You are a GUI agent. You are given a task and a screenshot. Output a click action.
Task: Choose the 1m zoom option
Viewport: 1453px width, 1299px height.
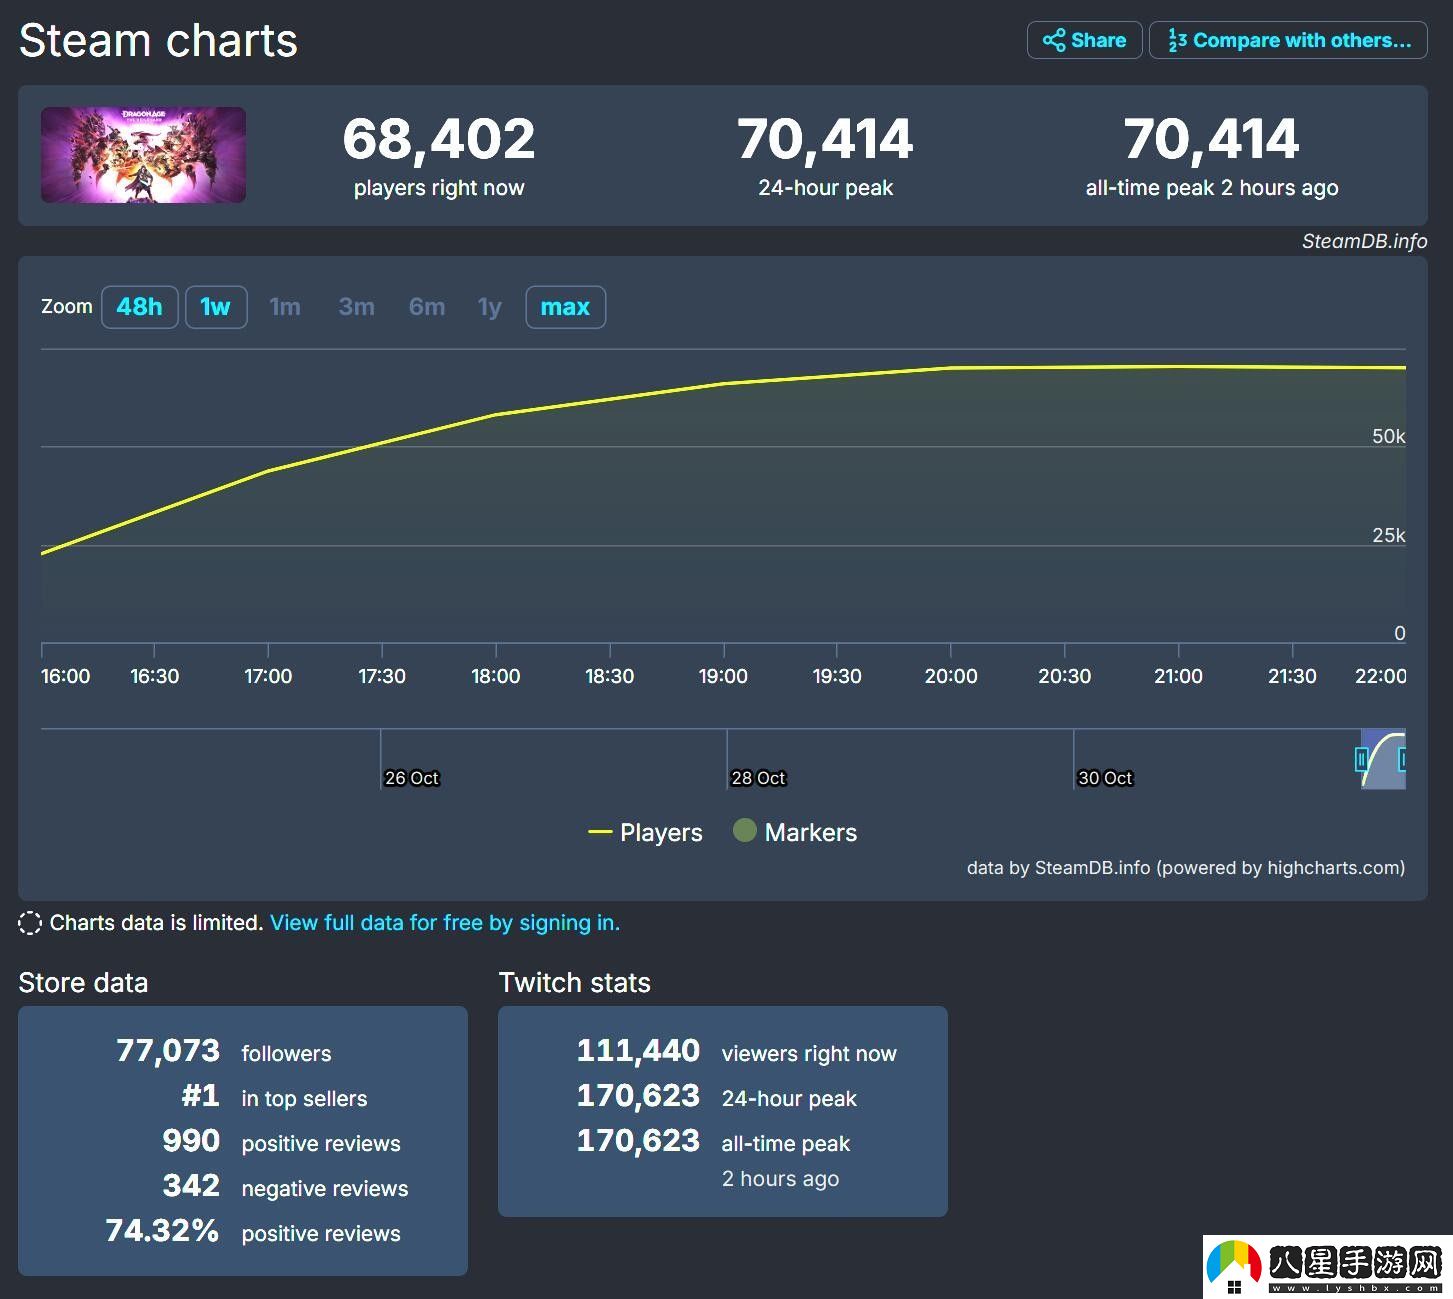click(x=285, y=307)
